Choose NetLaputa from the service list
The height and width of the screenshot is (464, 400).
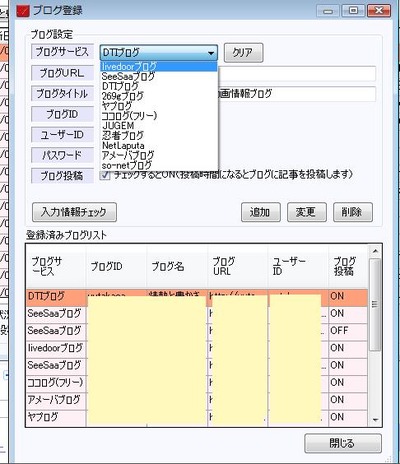159,146
